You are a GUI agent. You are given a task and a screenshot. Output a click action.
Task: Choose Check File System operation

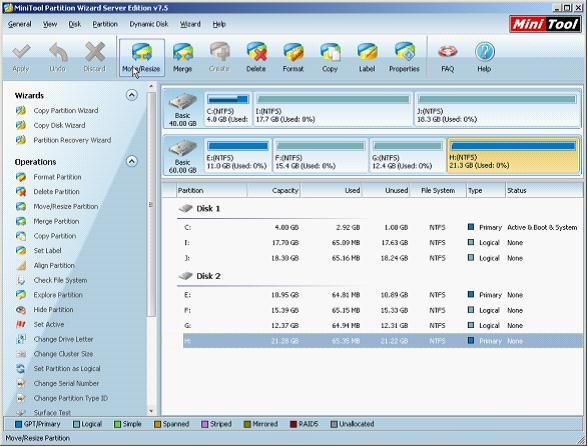(x=52, y=280)
